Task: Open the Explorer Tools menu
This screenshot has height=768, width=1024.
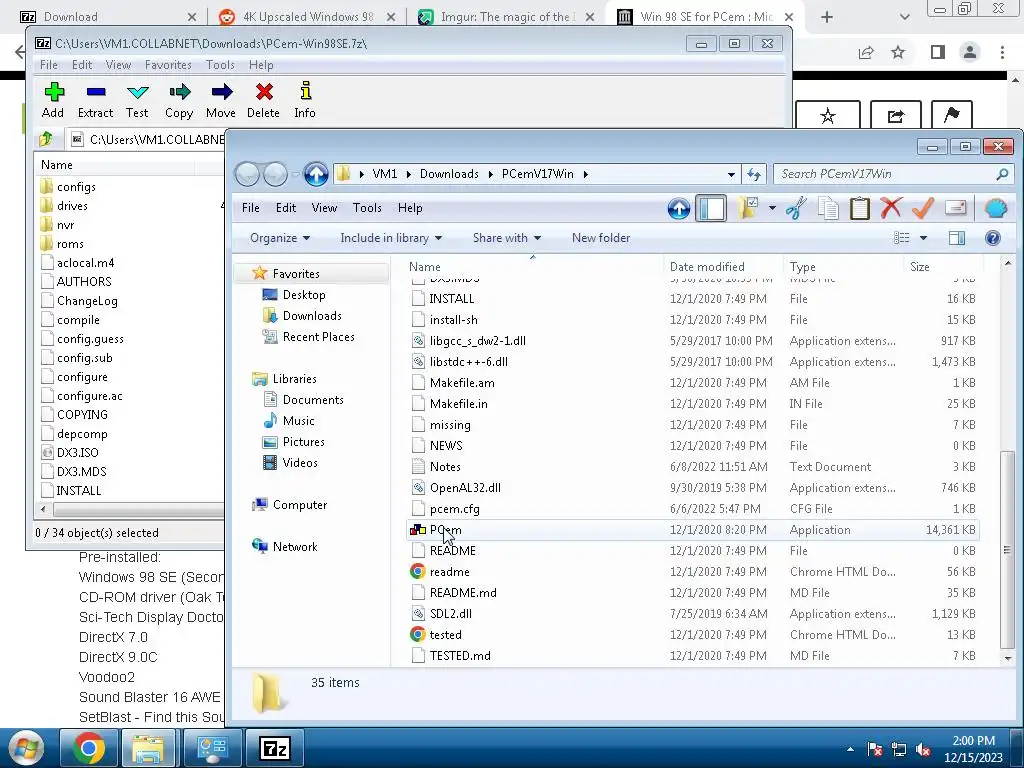Action: [367, 208]
